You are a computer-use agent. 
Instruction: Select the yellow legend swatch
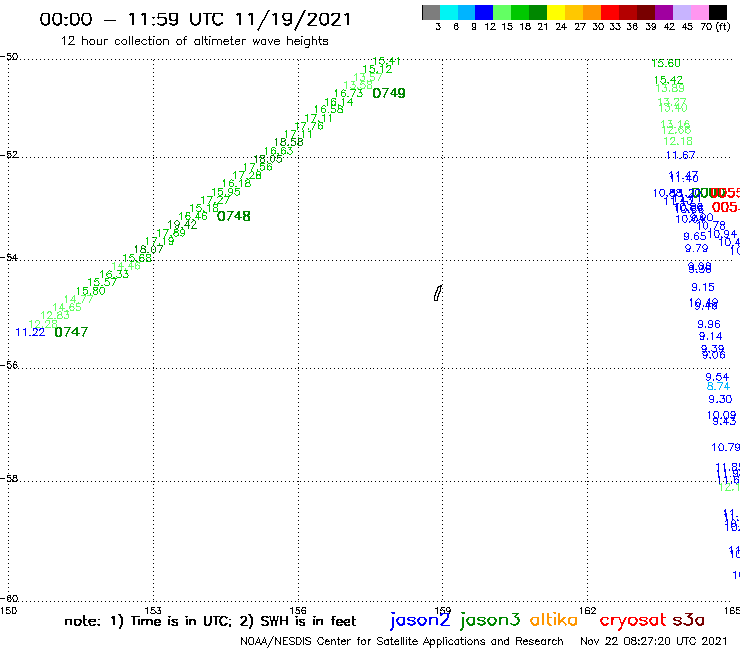556,12
